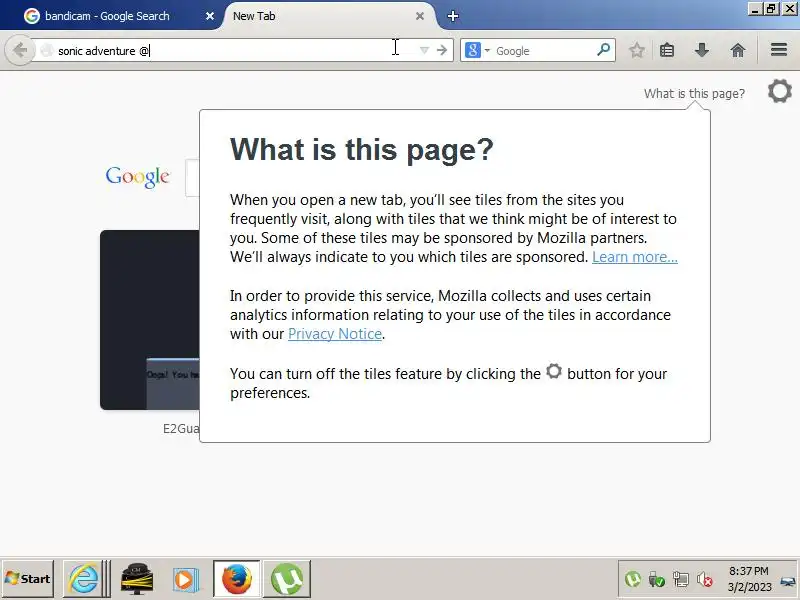Open the monitor-with-cables taskbar app icon

136,579
